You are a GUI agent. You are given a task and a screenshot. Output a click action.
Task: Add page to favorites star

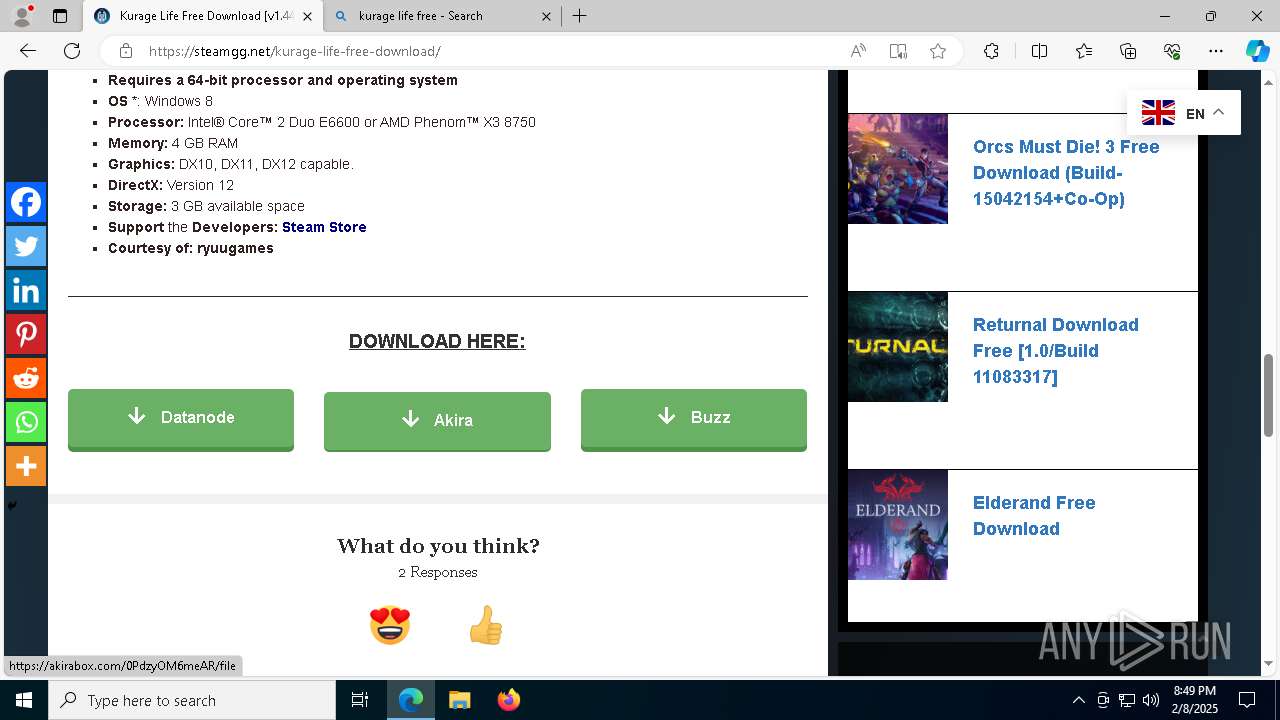[x=938, y=51]
